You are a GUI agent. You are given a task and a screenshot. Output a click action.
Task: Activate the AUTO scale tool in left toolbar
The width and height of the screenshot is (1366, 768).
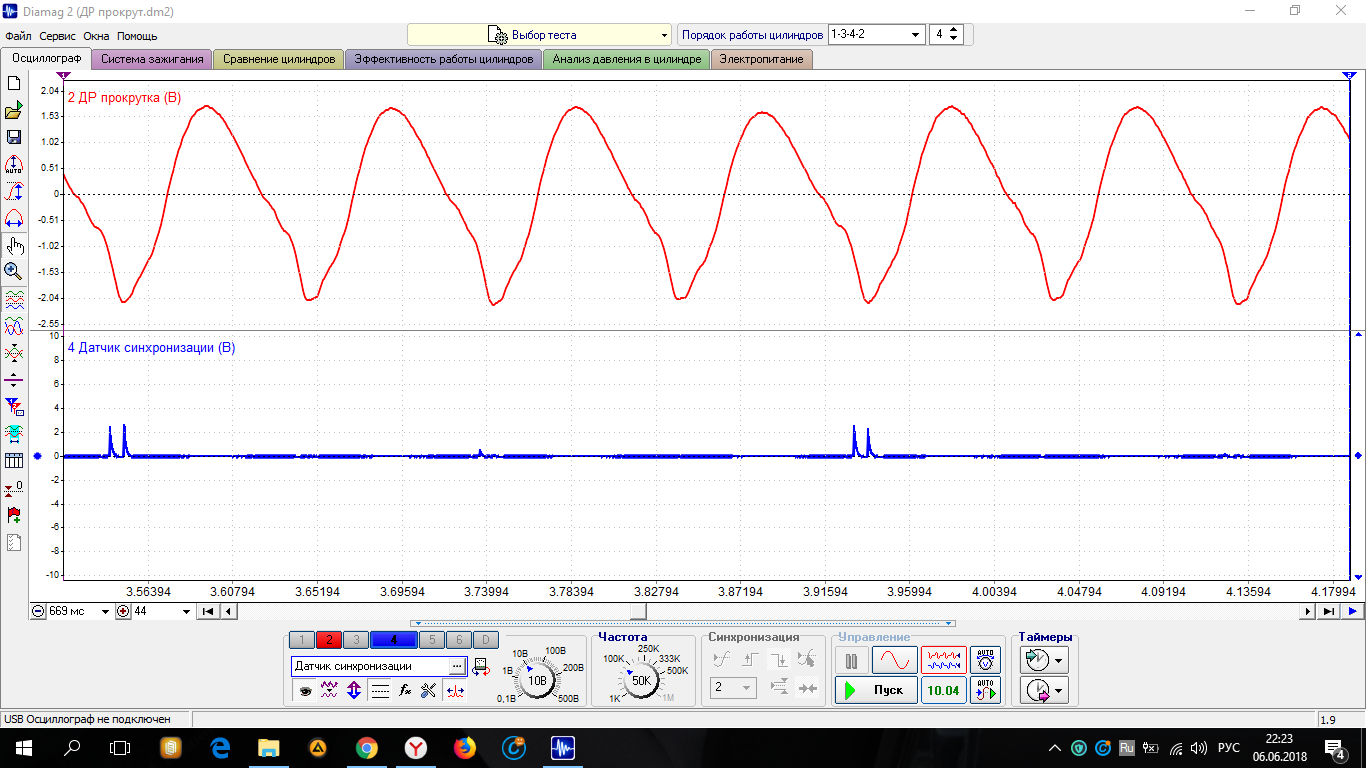click(x=14, y=165)
